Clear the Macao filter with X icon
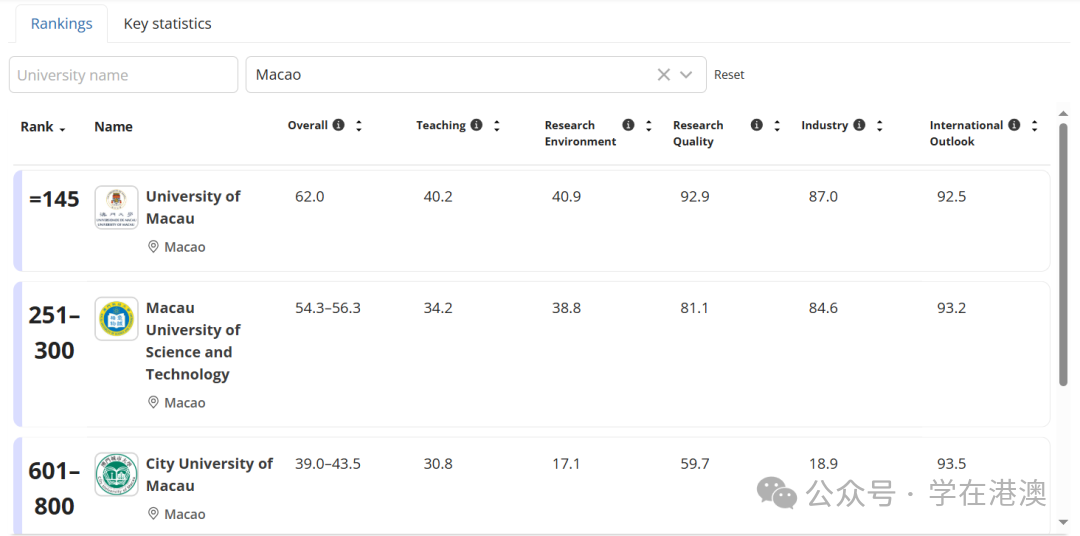 tap(663, 75)
